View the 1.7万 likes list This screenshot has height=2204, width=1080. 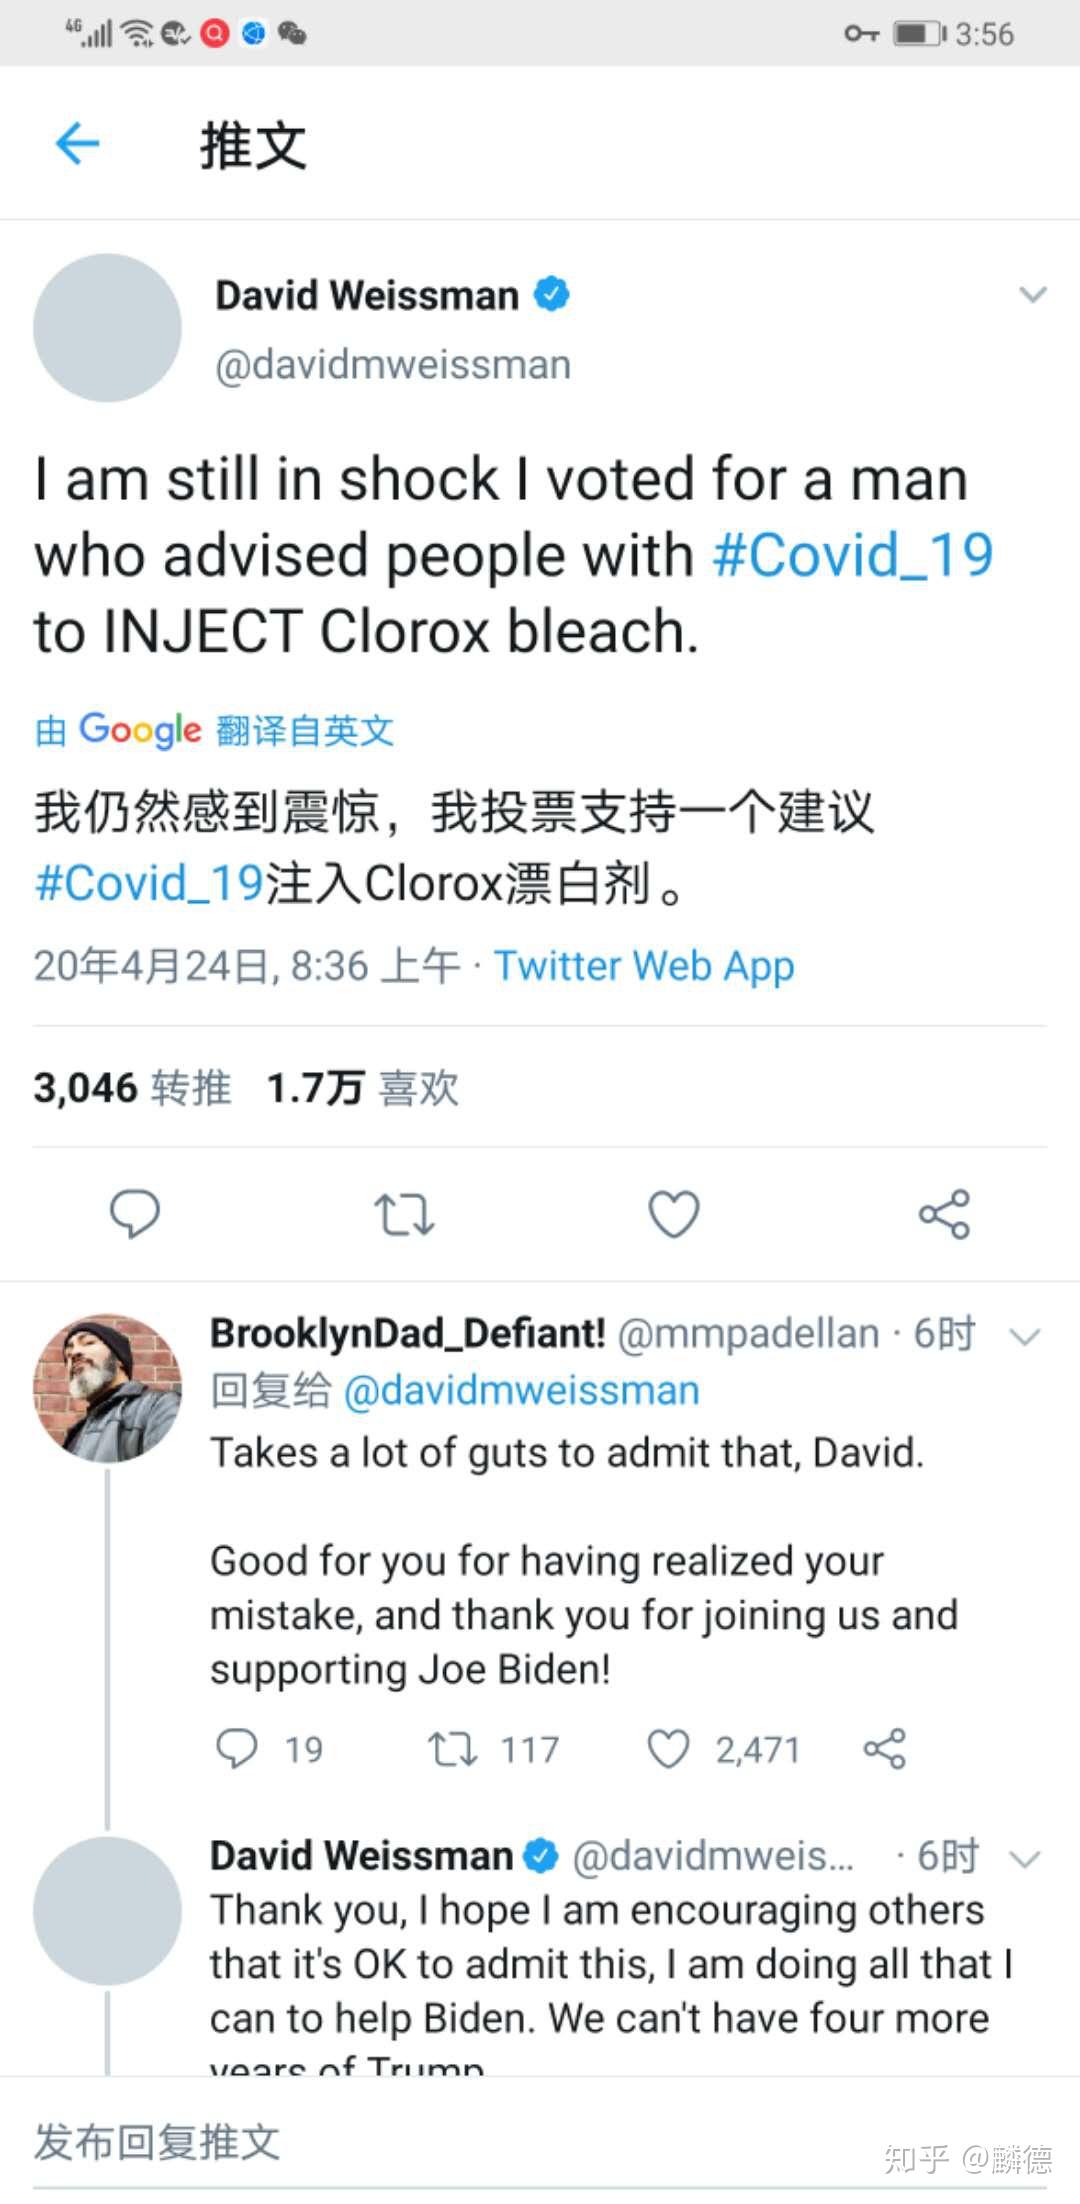(x=362, y=1088)
